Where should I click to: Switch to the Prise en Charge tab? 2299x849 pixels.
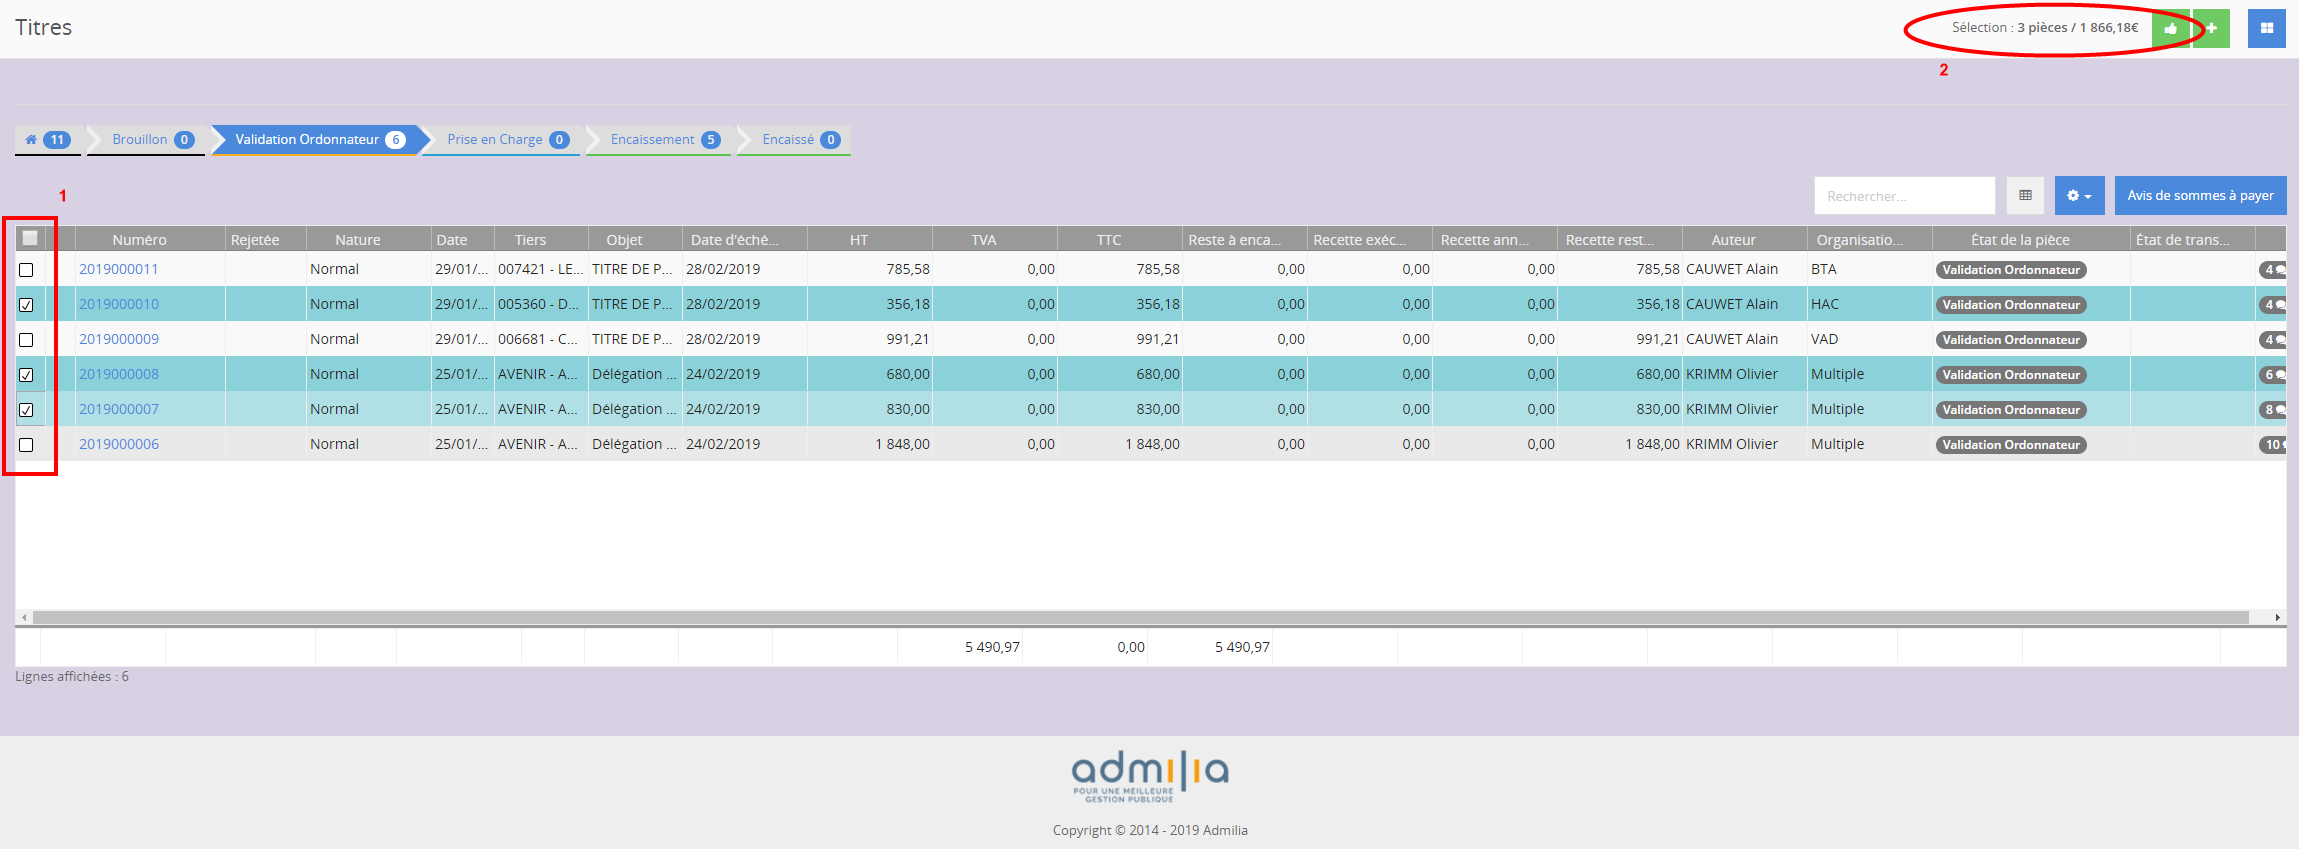coord(506,140)
